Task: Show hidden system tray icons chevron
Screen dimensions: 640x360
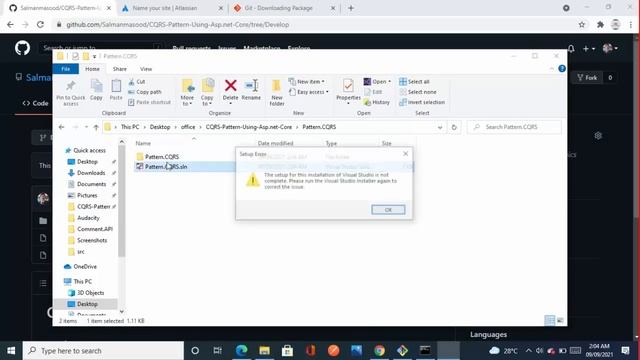Action: point(529,351)
